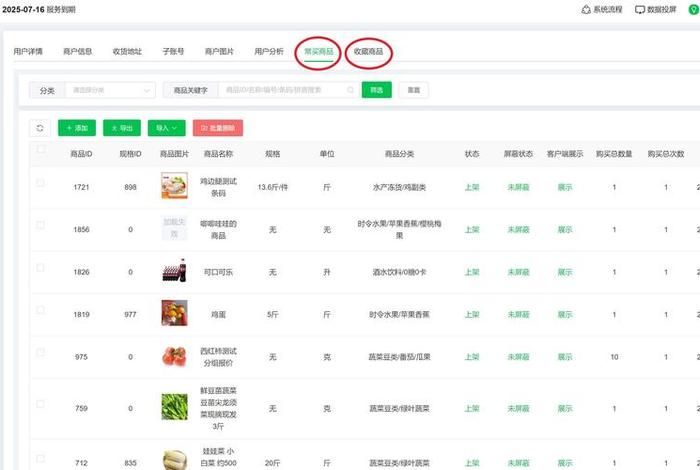Image resolution: width=700 pixels, height=470 pixels.
Task: Switch to the 用户分析 tab
Action: point(269,51)
